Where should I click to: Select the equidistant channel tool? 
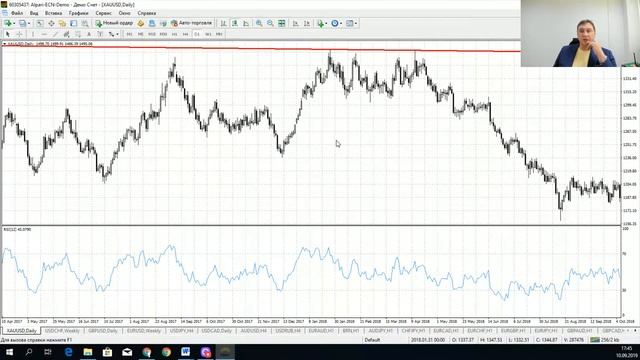pos(66,34)
